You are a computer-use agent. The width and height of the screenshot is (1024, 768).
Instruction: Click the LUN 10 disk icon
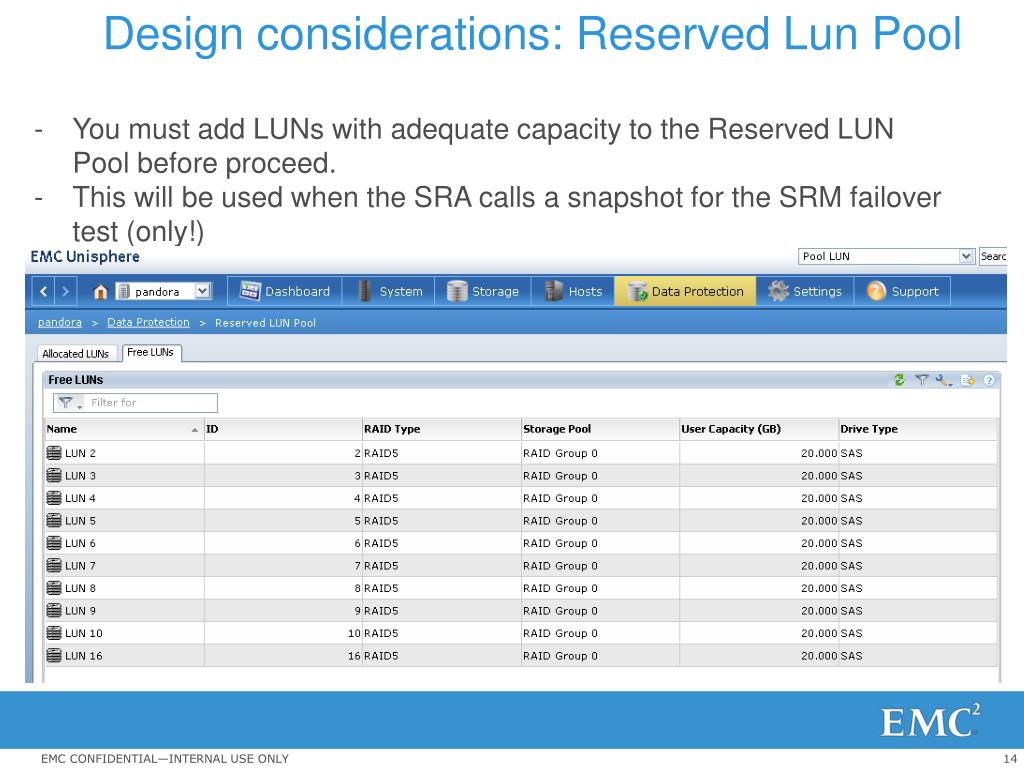[54, 633]
